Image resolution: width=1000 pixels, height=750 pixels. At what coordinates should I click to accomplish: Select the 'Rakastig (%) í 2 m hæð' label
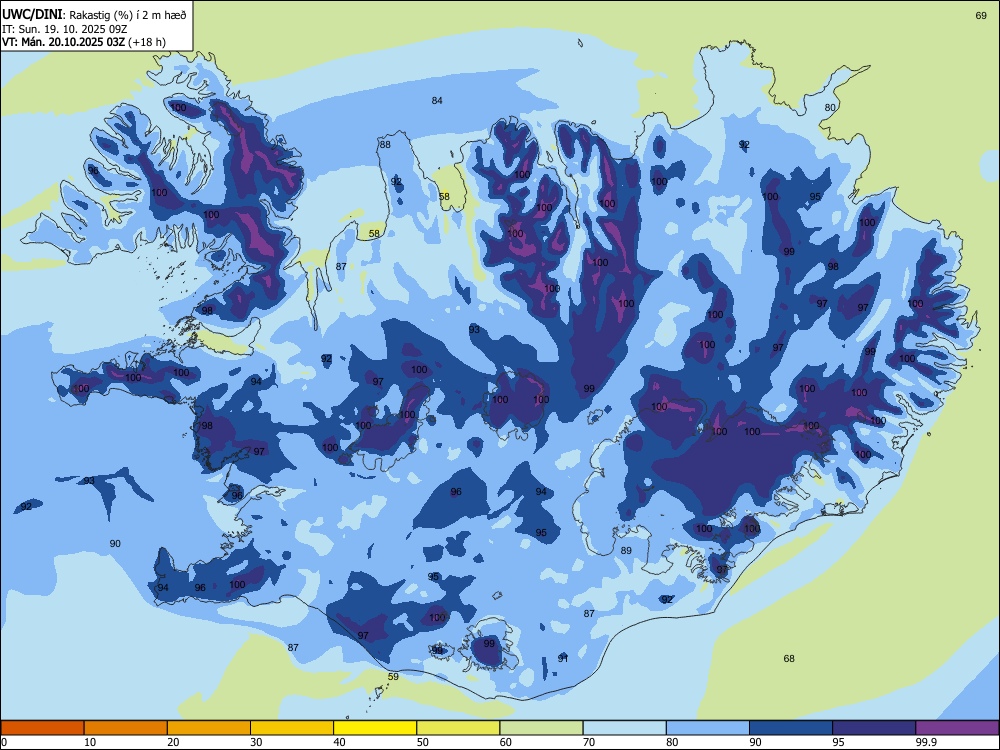128,15
